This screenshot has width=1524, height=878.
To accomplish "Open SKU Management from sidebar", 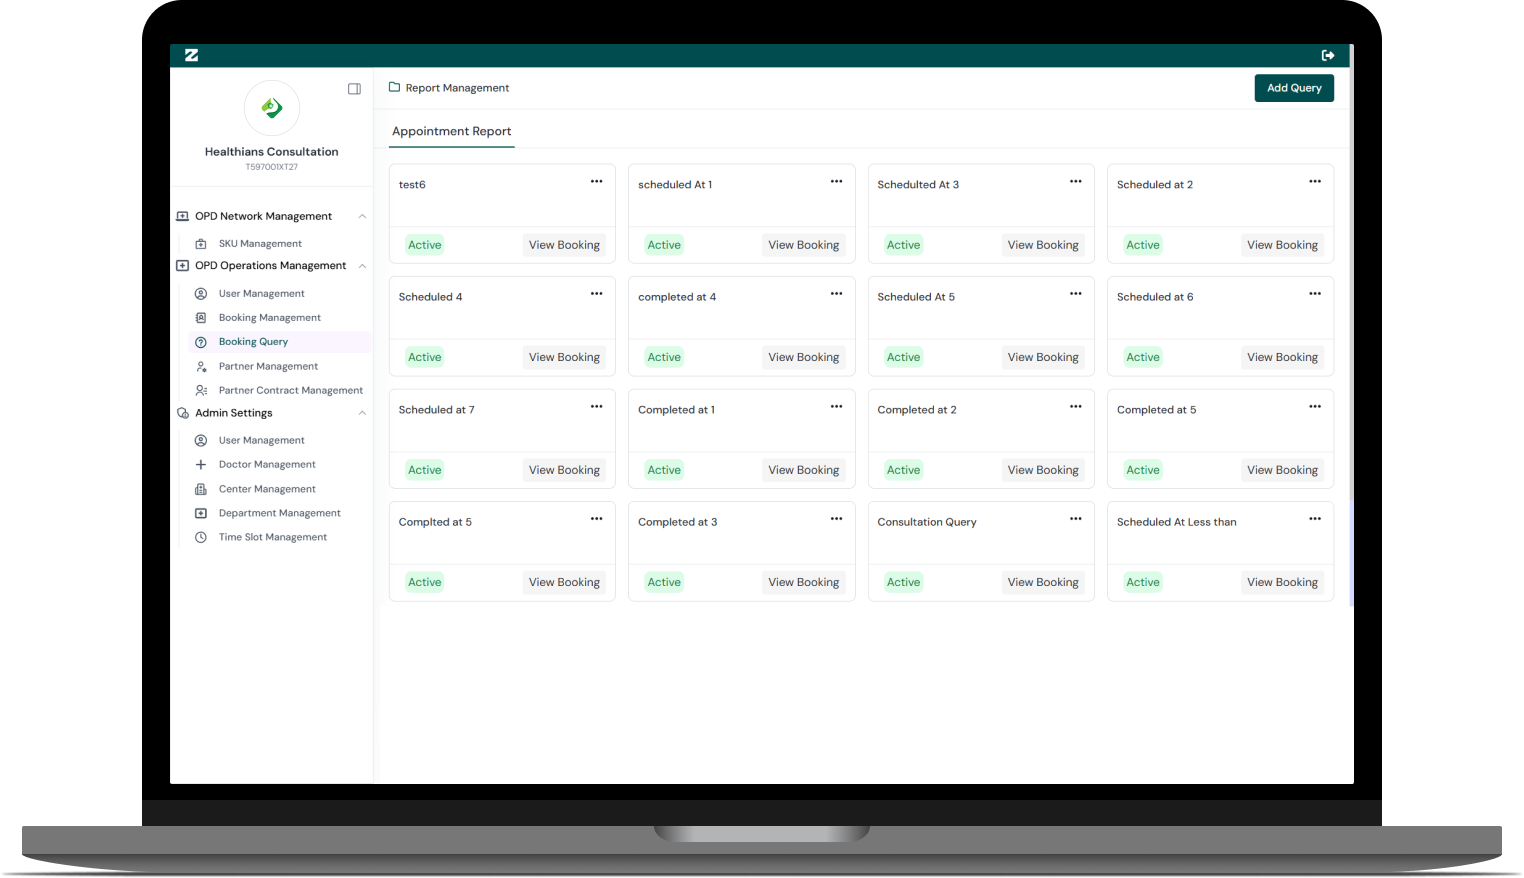I will 260,244.
